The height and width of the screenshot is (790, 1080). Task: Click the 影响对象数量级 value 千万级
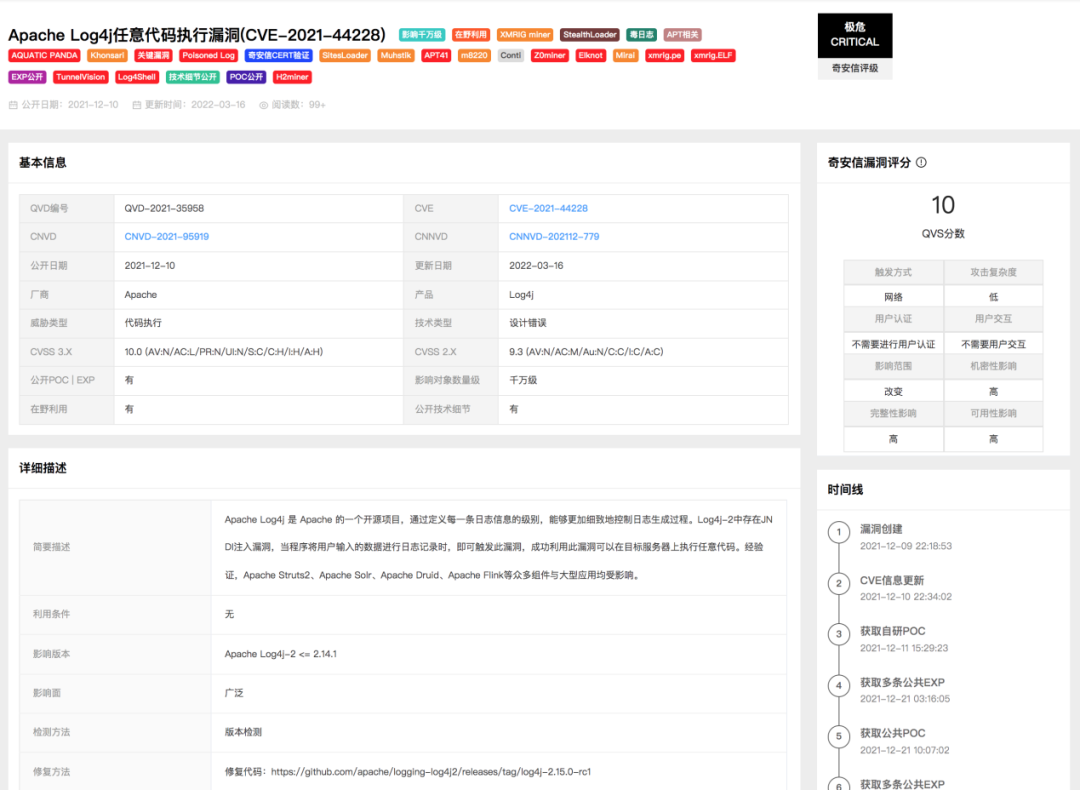[523, 380]
